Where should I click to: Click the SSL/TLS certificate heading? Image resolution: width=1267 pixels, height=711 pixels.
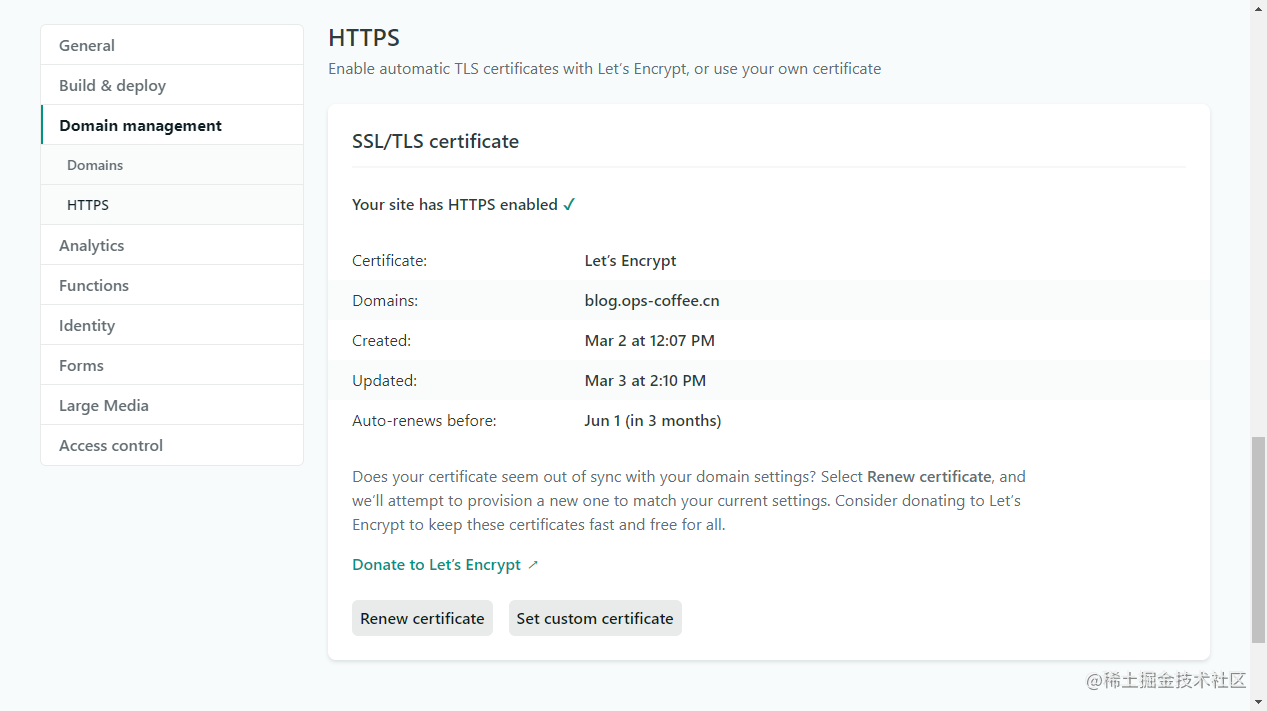436,141
